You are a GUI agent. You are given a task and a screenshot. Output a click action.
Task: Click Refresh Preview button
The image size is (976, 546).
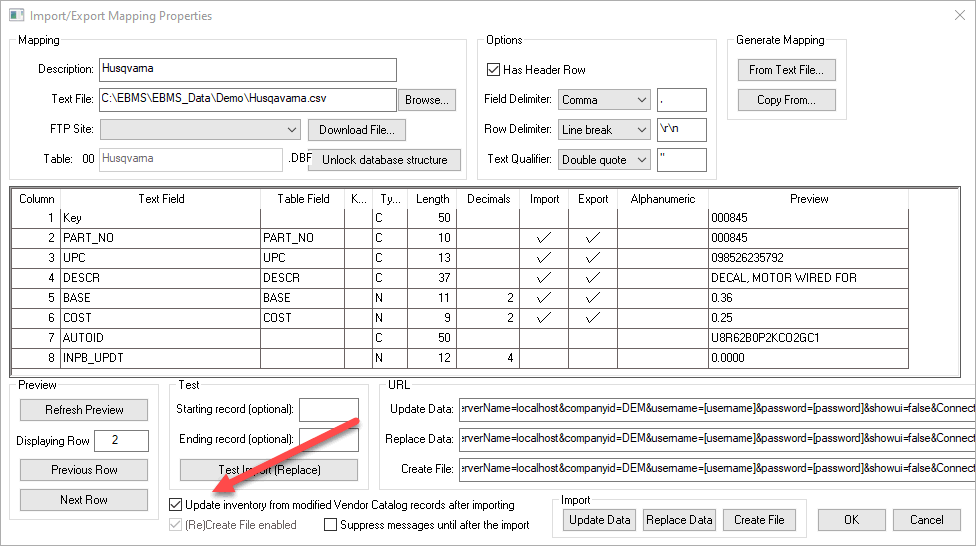[x=84, y=410]
